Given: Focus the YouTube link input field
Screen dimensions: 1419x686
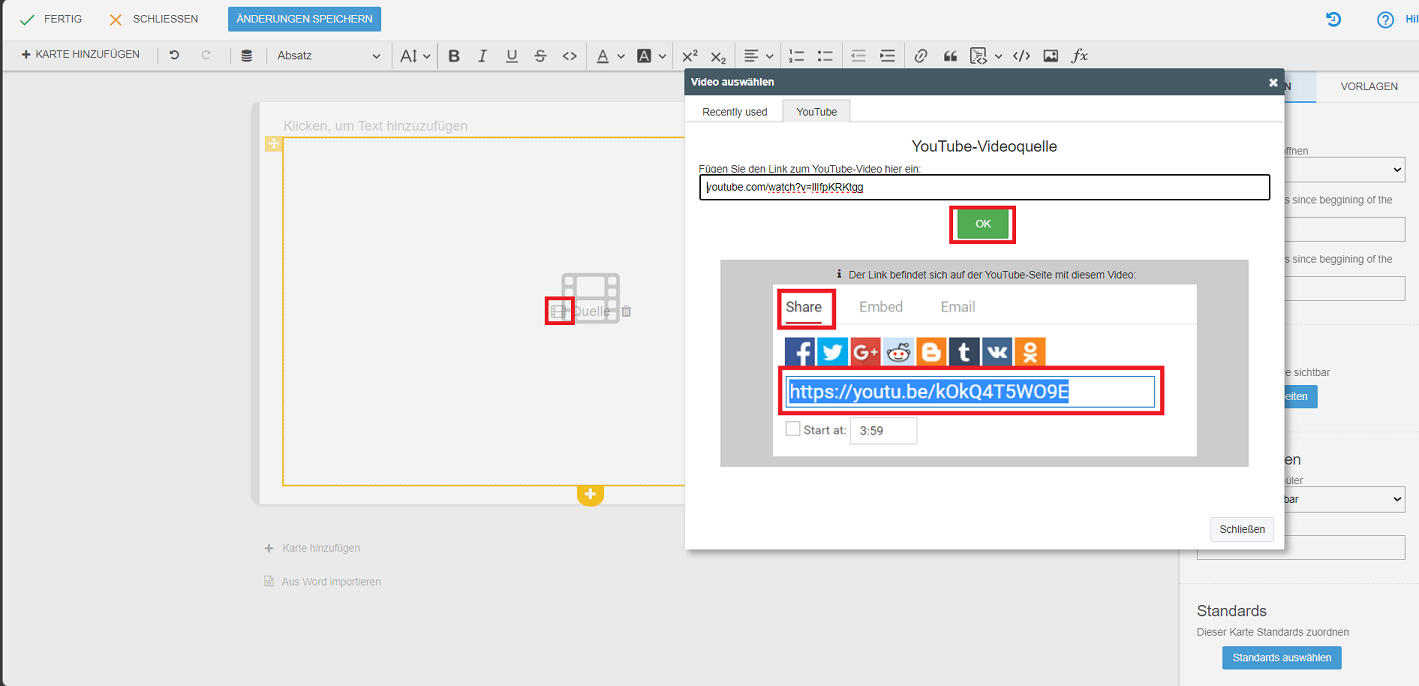Looking at the screenshot, I should [x=985, y=187].
